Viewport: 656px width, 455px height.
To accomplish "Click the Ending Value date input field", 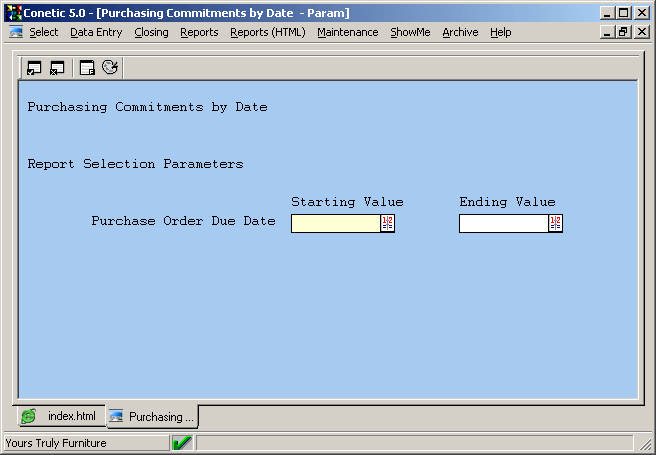I will point(503,223).
